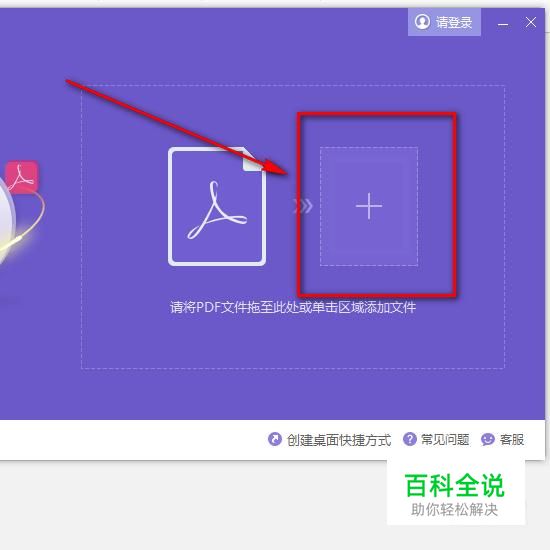The width and height of the screenshot is (550, 550).
Task: Open the 请登录 login button
Action: tap(444, 22)
